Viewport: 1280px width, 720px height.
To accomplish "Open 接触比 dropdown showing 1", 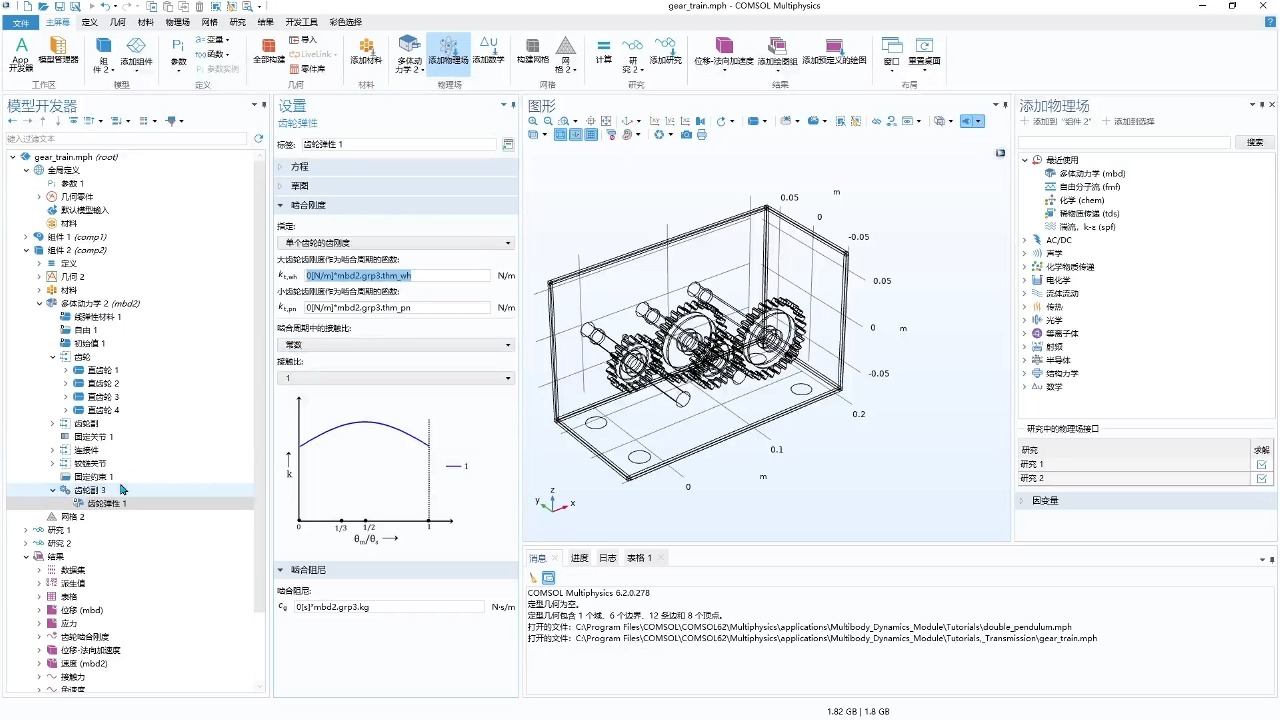I will point(396,378).
